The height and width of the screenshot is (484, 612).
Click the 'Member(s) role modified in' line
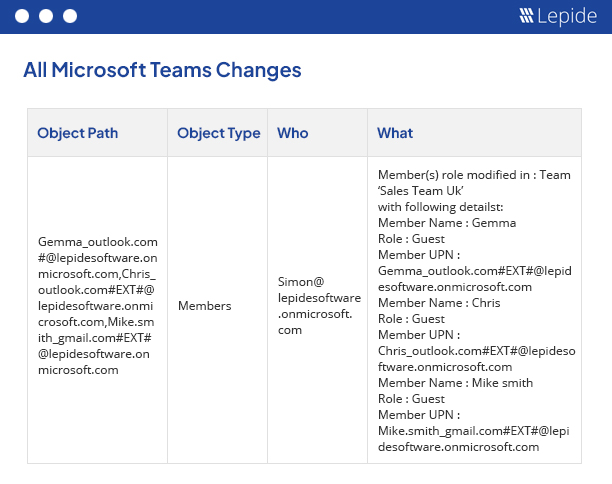474,175
